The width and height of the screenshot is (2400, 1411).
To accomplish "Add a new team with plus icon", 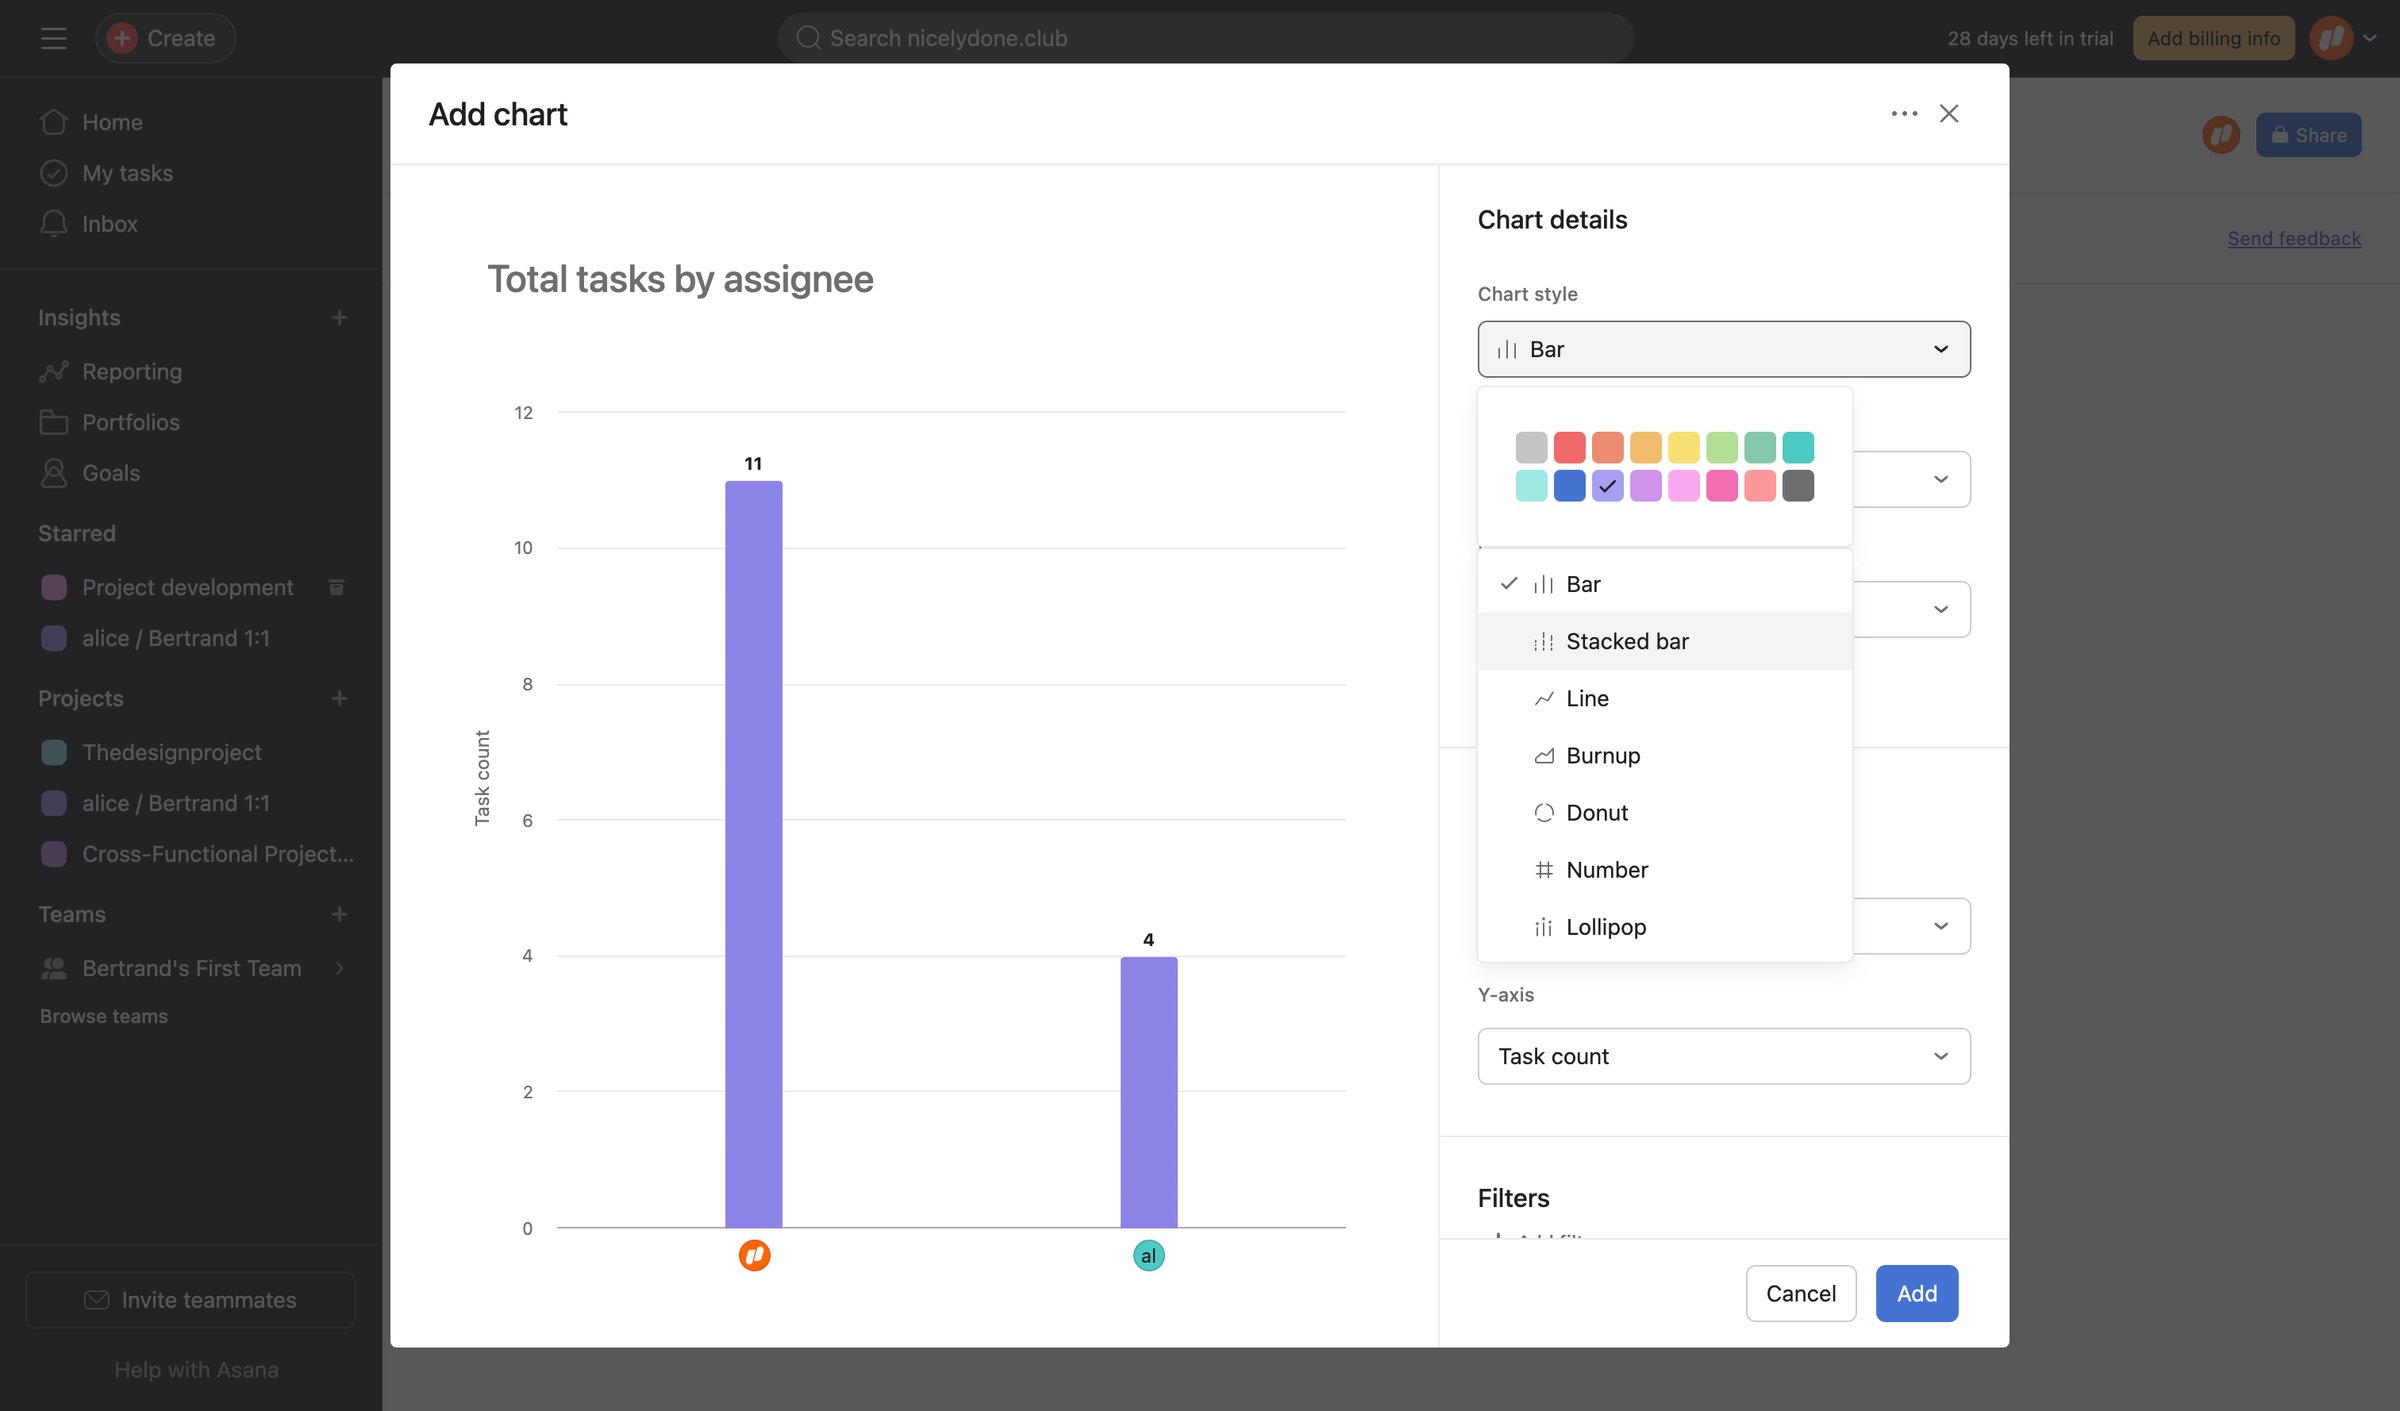I will click(x=340, y=914).
